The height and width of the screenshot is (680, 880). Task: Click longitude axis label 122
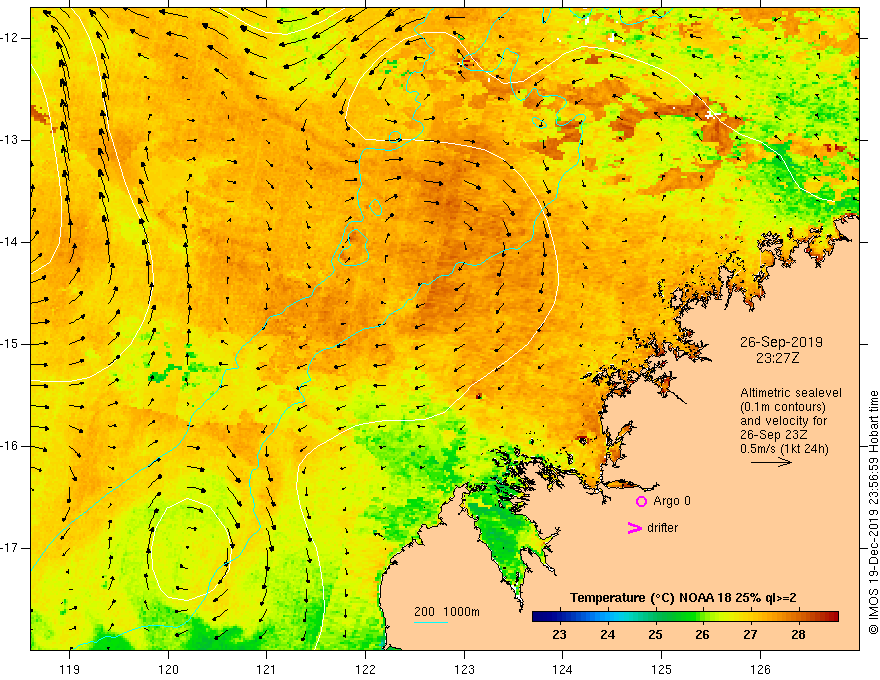(x=365, y=669)
